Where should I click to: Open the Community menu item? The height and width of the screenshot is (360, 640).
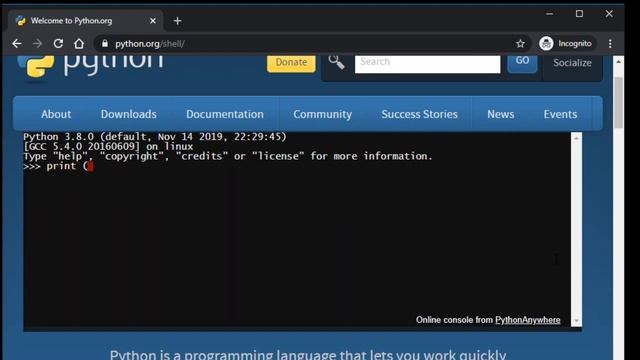(322, 114)
